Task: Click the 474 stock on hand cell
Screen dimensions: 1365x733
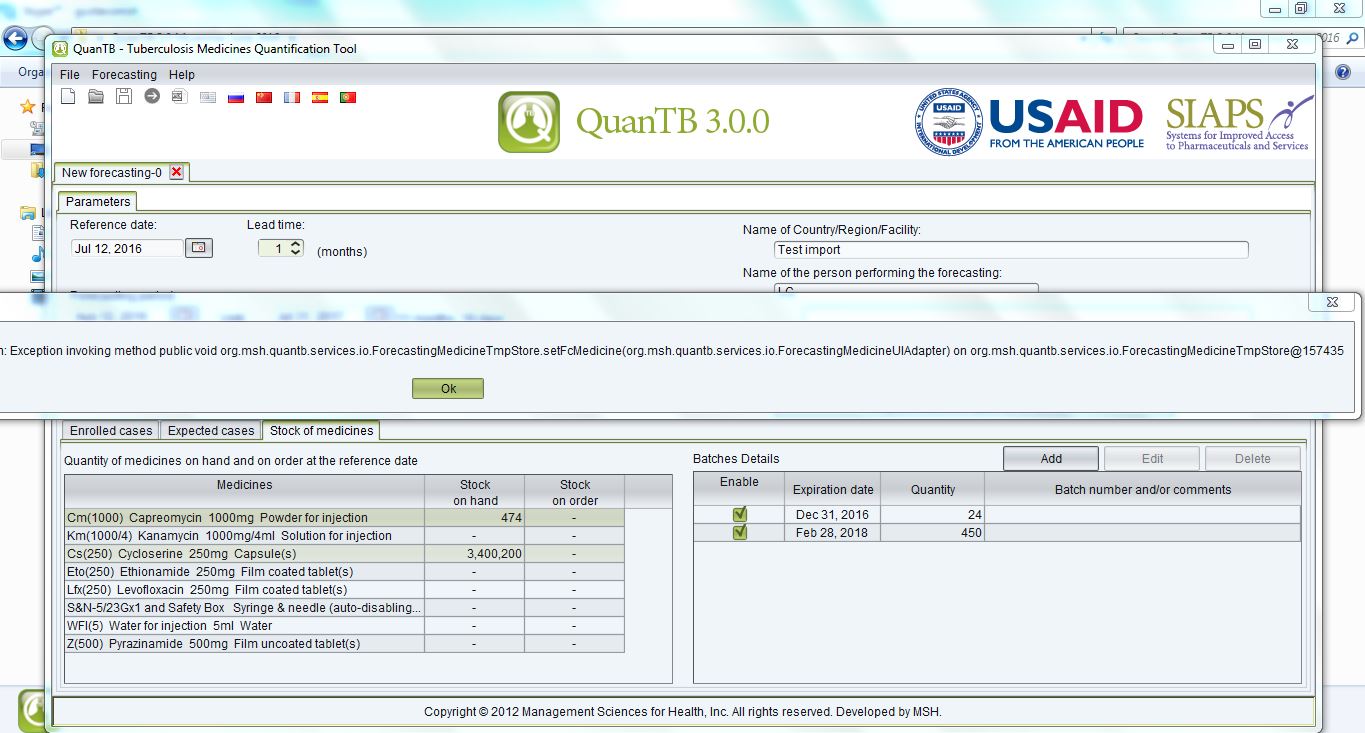Action: (x=475, y=518)
